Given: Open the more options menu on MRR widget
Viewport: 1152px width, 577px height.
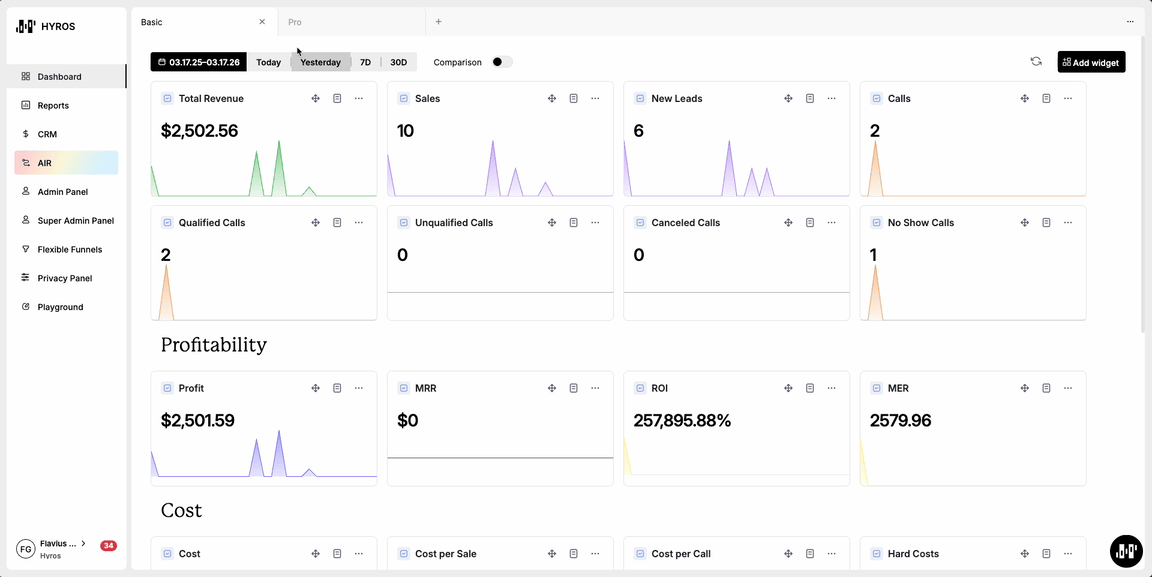Looking at the screenshot, I should pyautogui.click(x=595, y=388).
